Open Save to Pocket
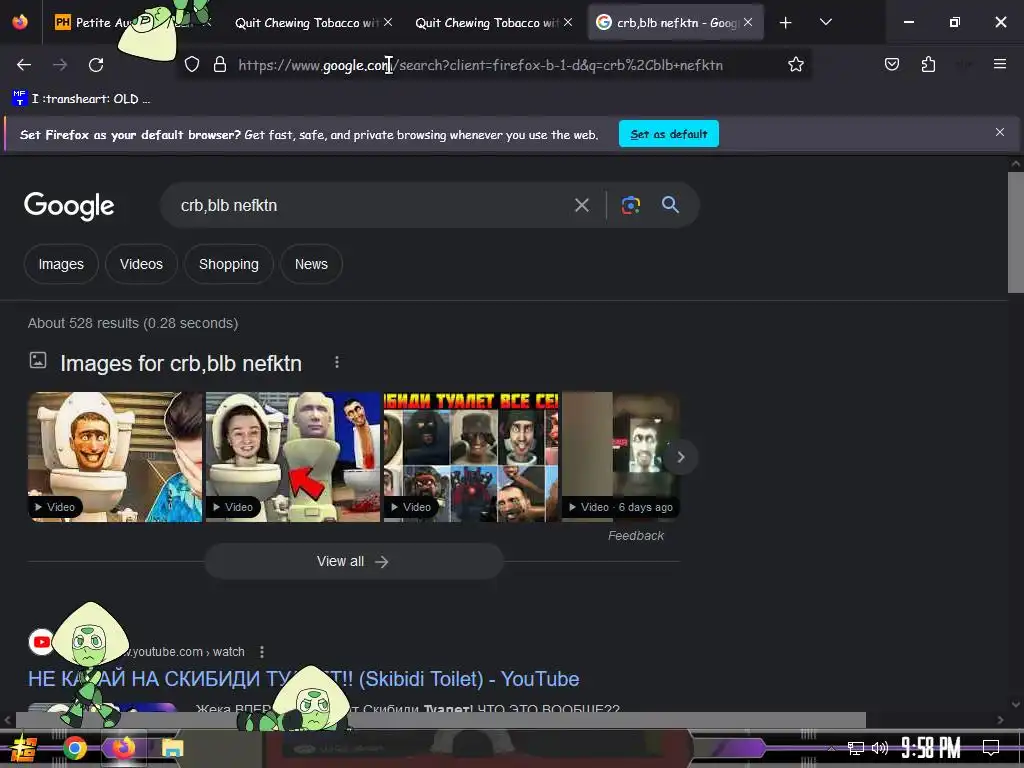 click(x=891, y=64)
